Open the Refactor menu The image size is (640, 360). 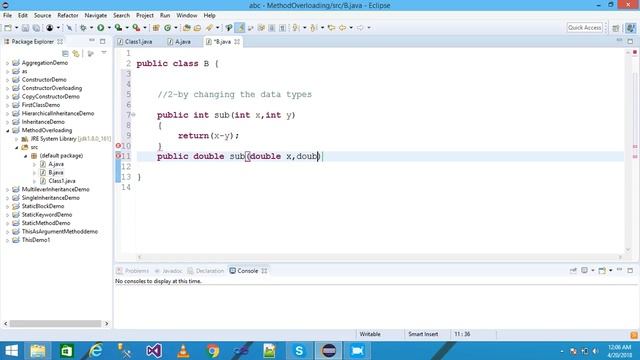pos(68,16)
